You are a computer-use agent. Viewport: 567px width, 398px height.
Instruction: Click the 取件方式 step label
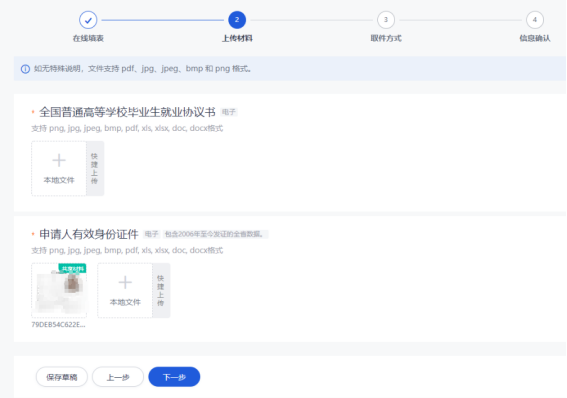pyautogui.click(x=386, y=38)
